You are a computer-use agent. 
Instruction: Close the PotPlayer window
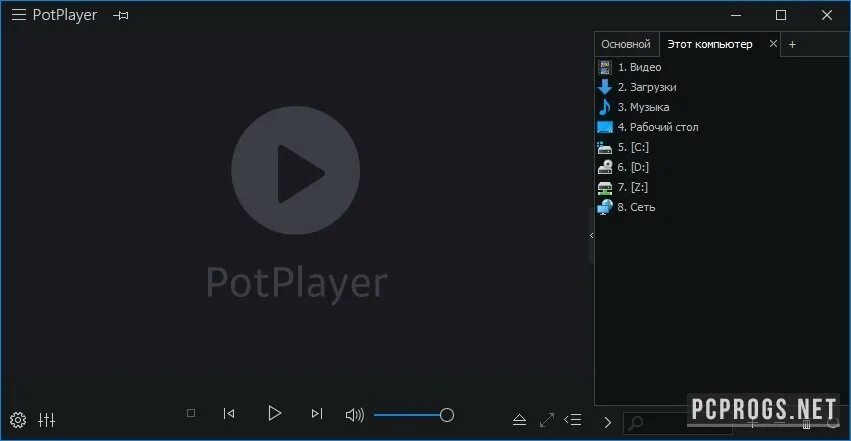tap(827, 15)
